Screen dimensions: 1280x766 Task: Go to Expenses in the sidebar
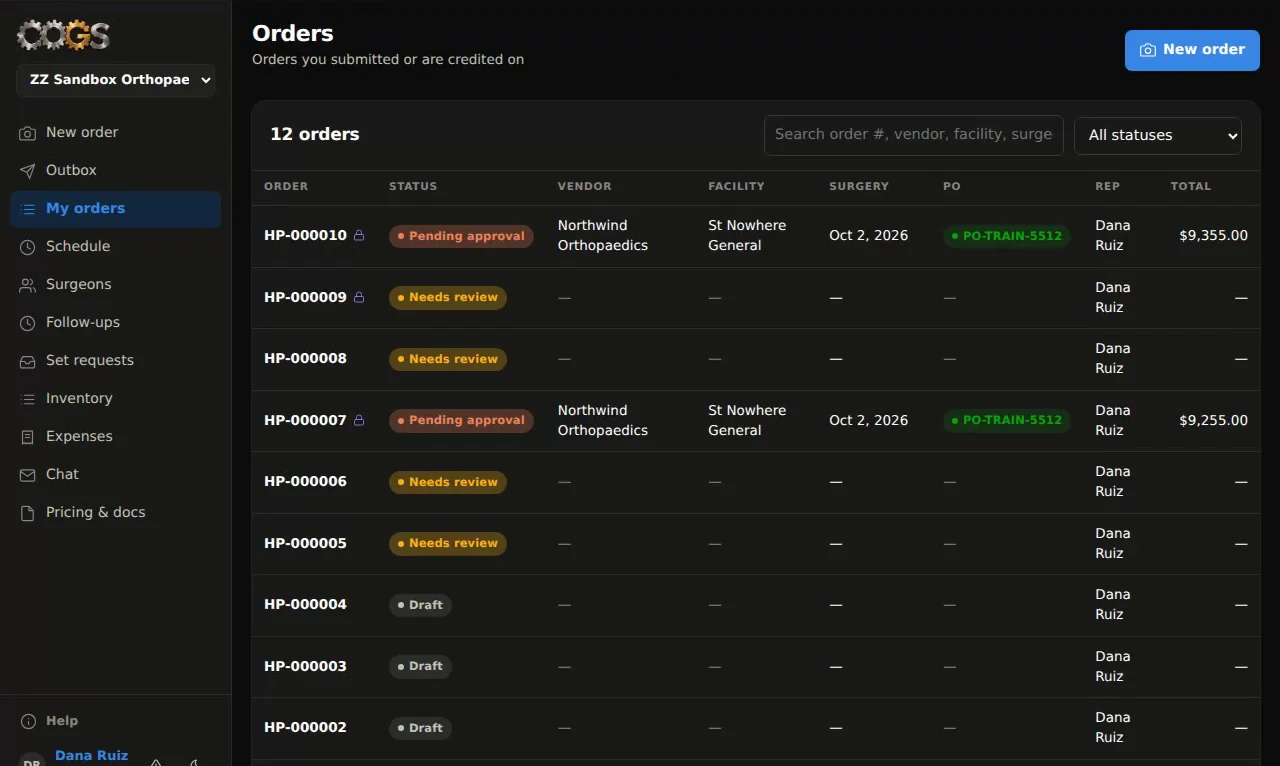click(115, 436)
